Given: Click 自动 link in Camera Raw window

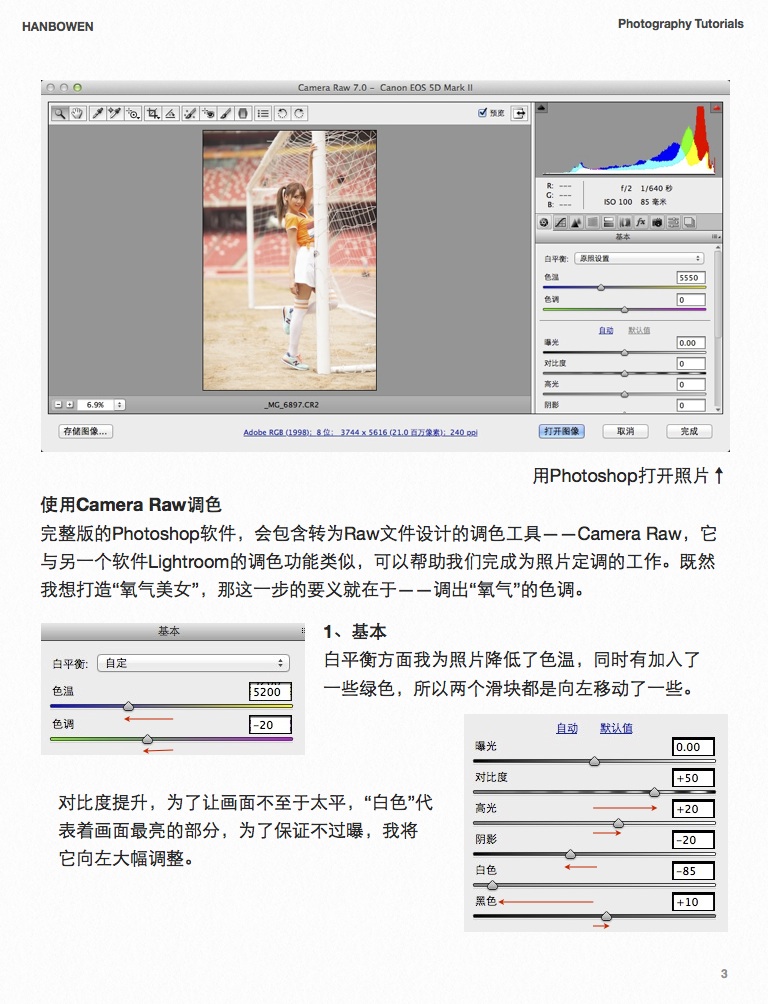Looking at the screenshot, I should [x=606, y=330].
